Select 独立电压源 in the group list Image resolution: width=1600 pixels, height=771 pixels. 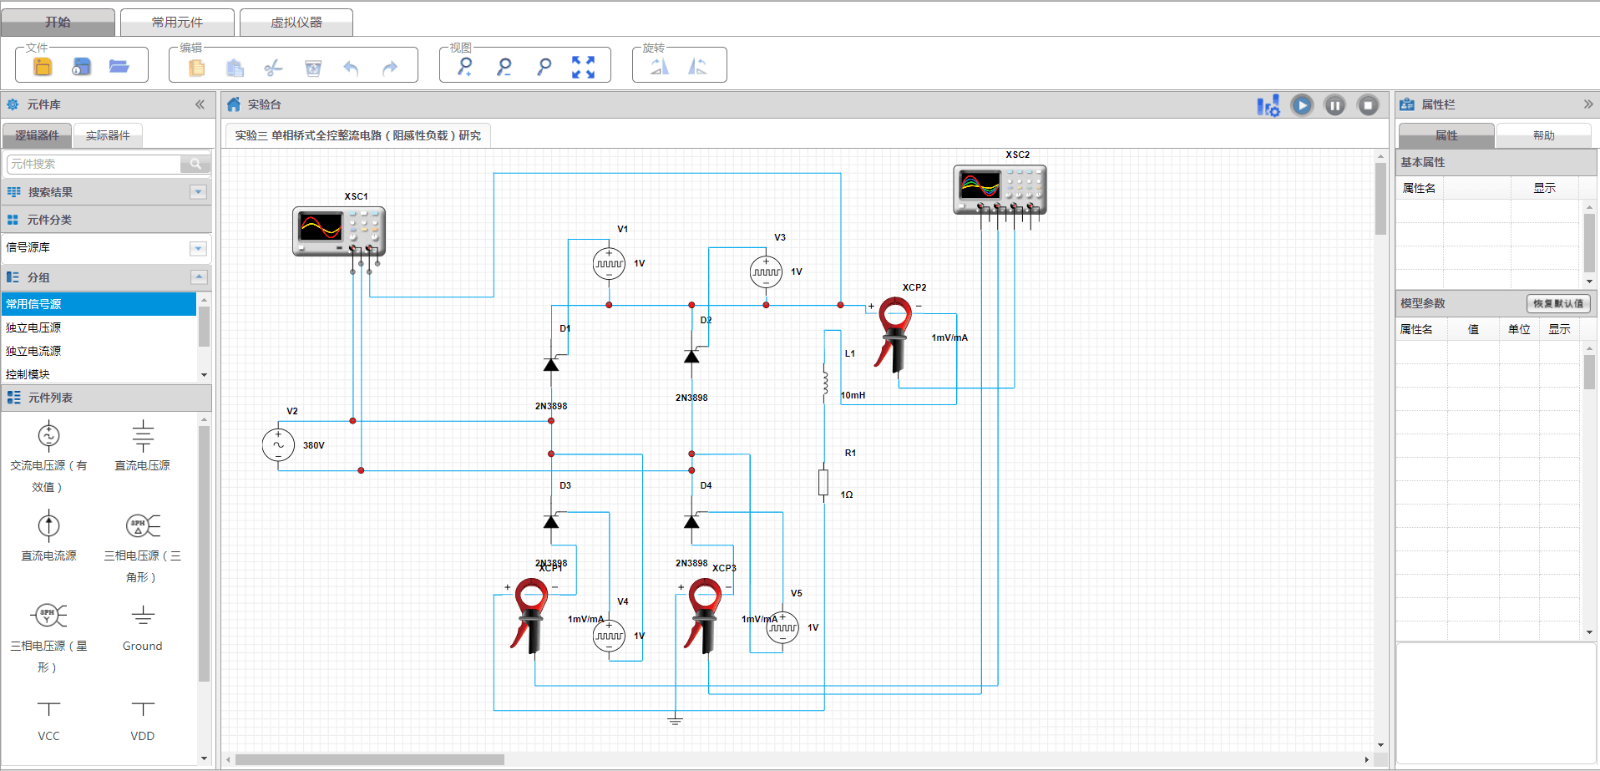[x=34, y=328]
